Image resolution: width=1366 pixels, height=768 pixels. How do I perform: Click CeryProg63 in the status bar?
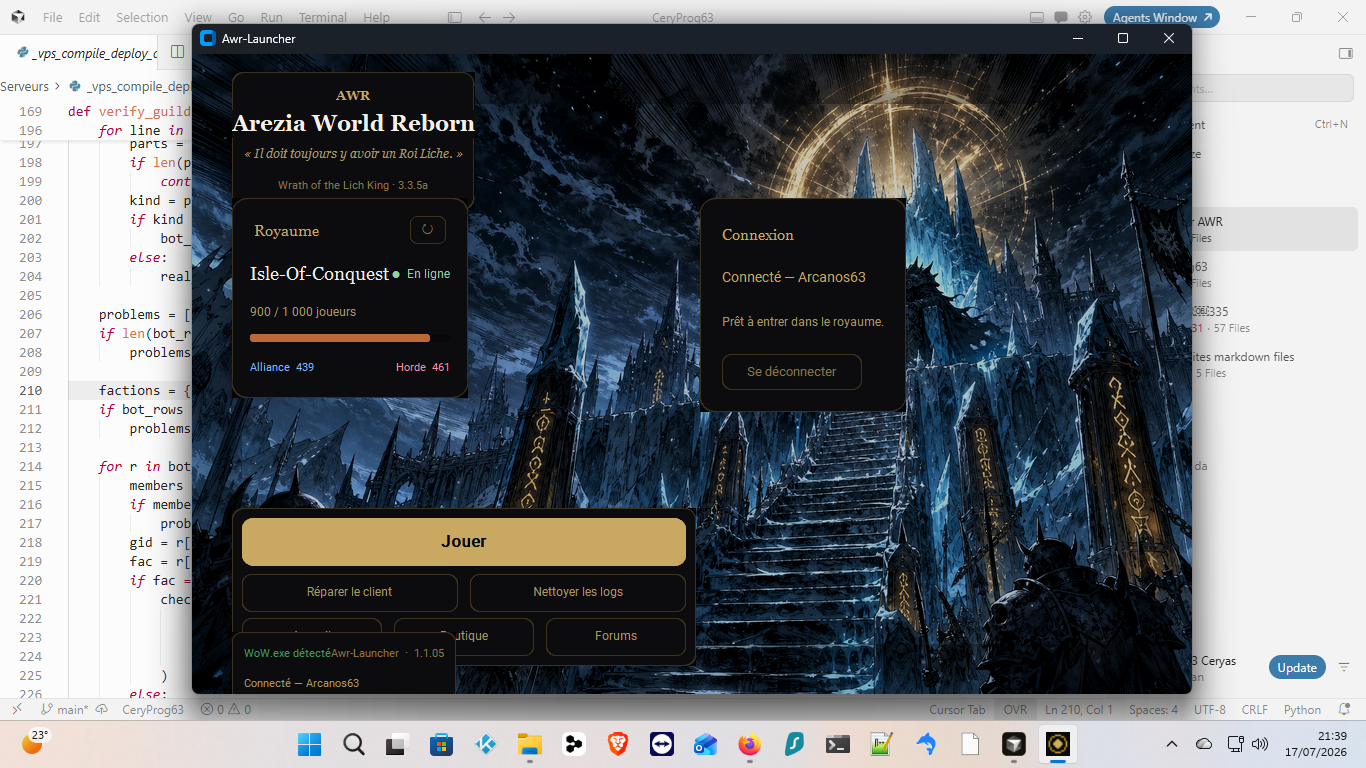(x=153, y=710)
